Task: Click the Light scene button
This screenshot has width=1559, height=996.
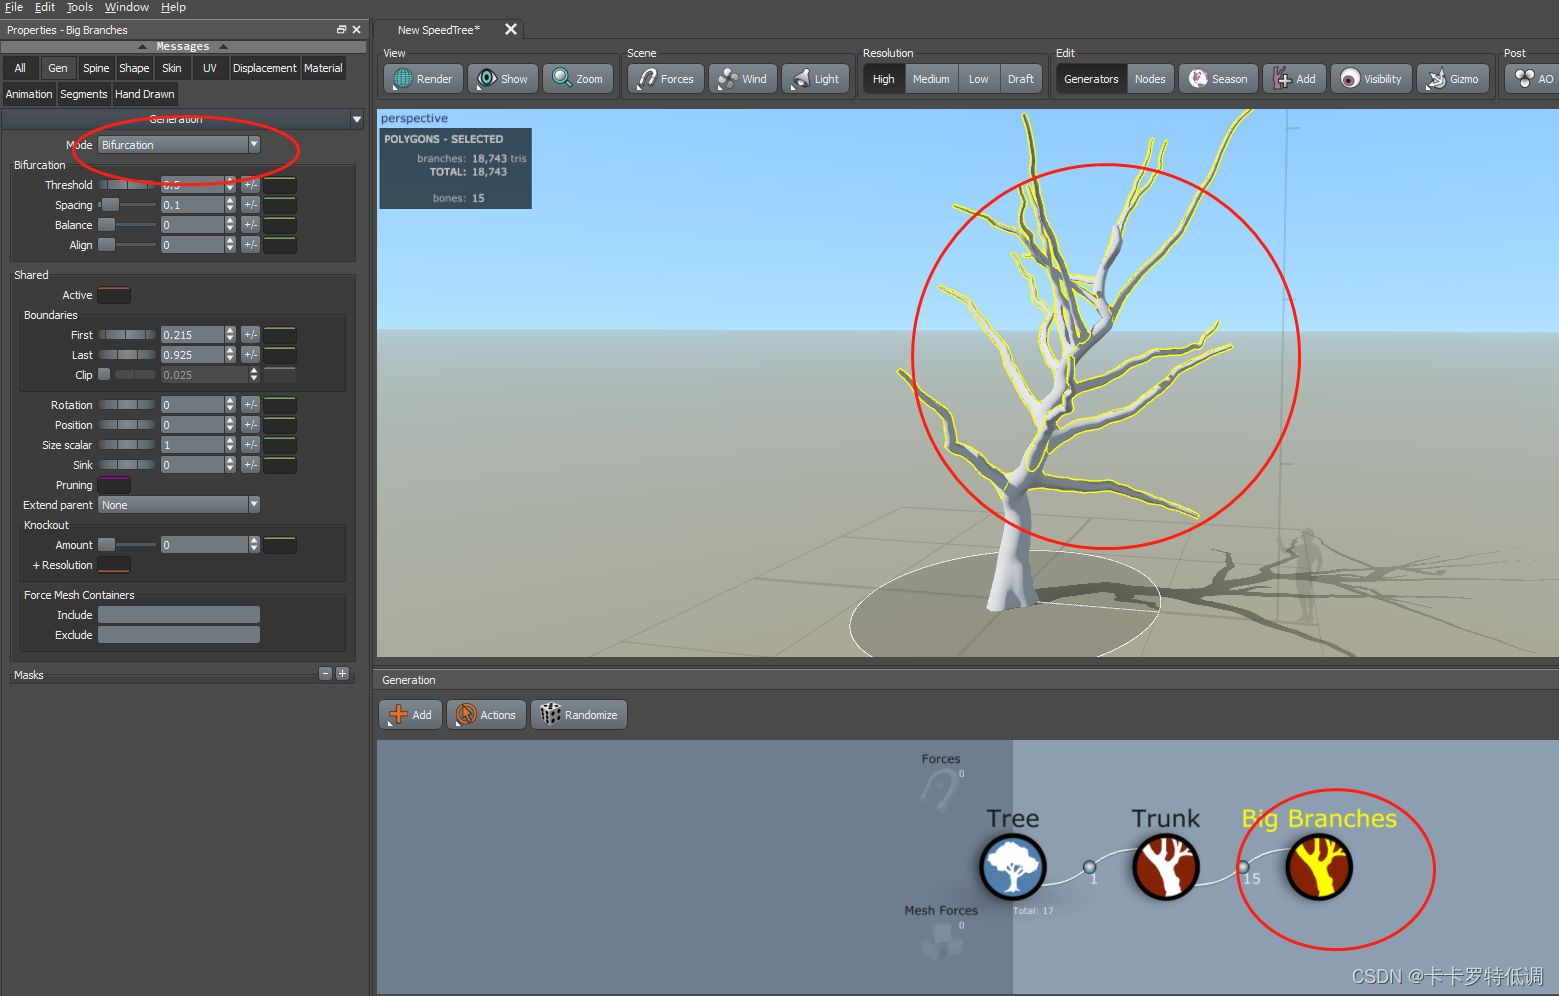Action: click(x=816, y=79)
